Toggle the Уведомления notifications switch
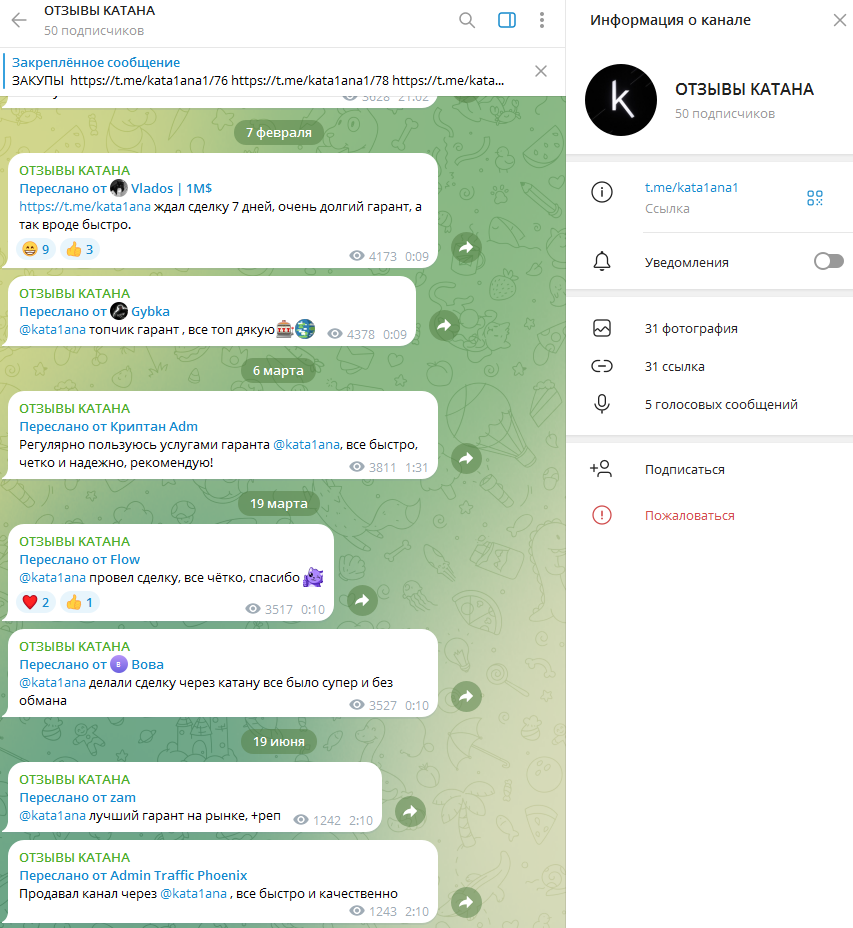 [828, 261]
